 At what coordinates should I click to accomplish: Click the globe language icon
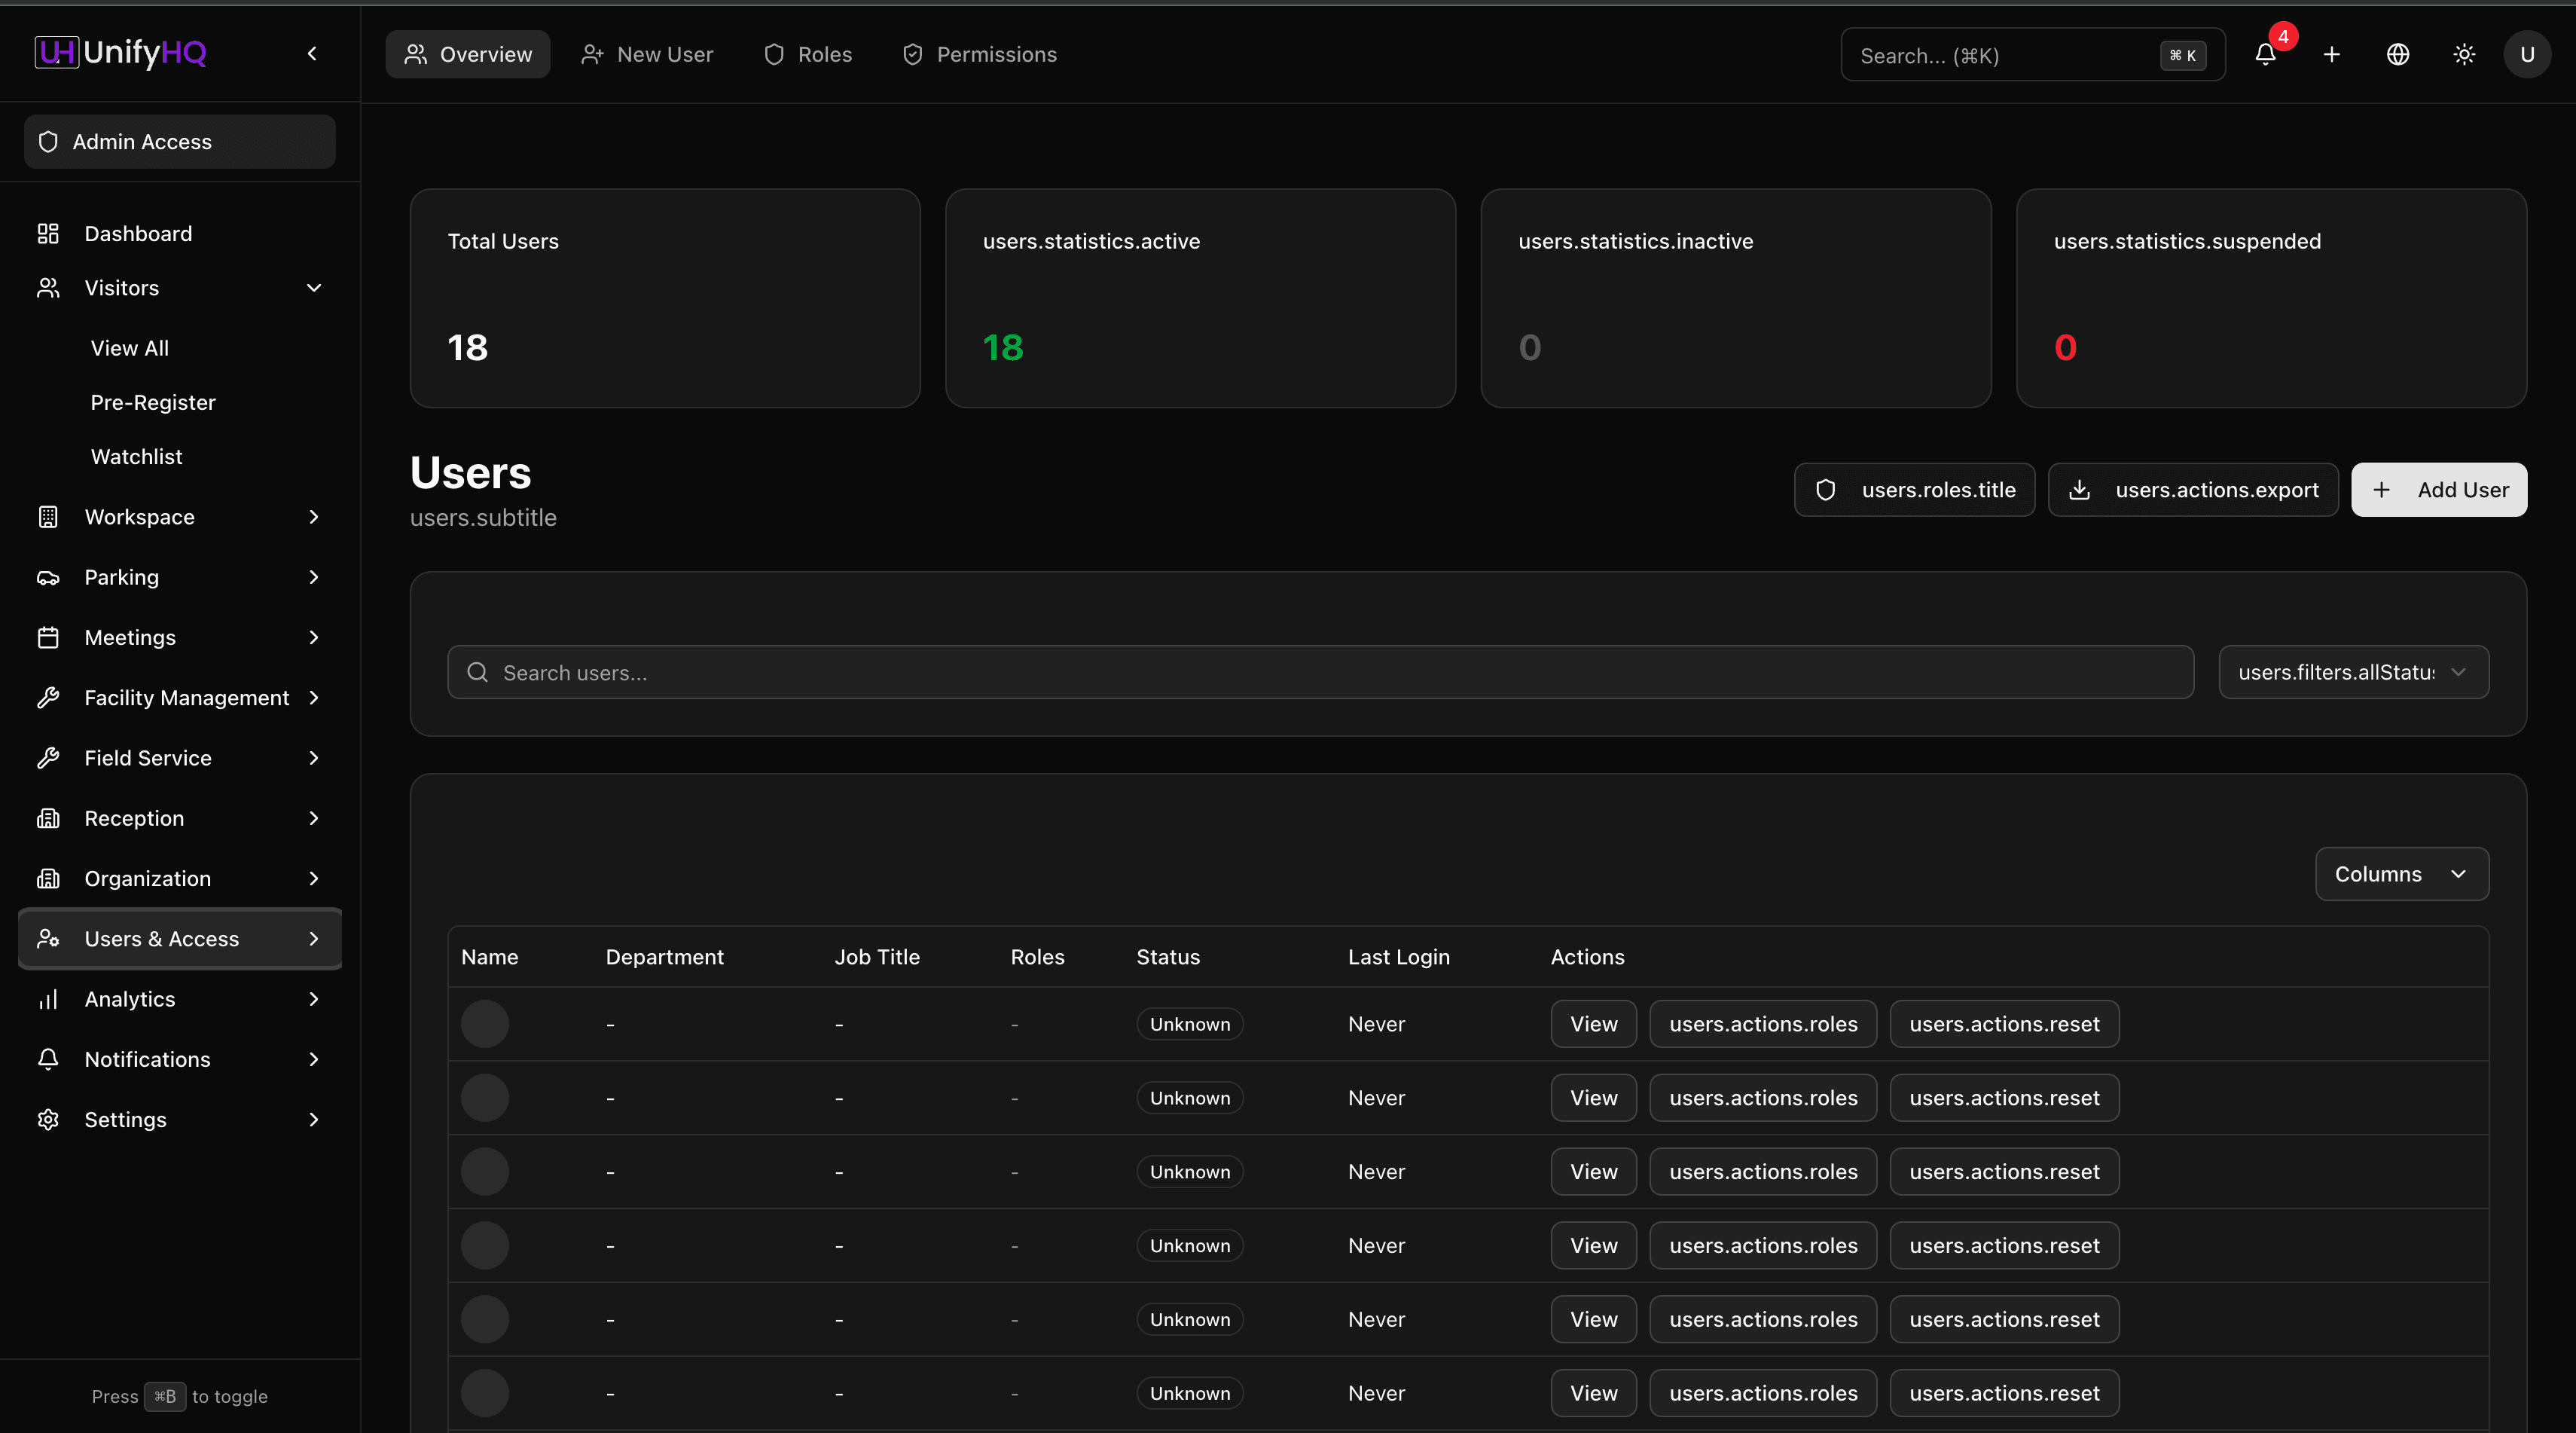click(2397, 54)
